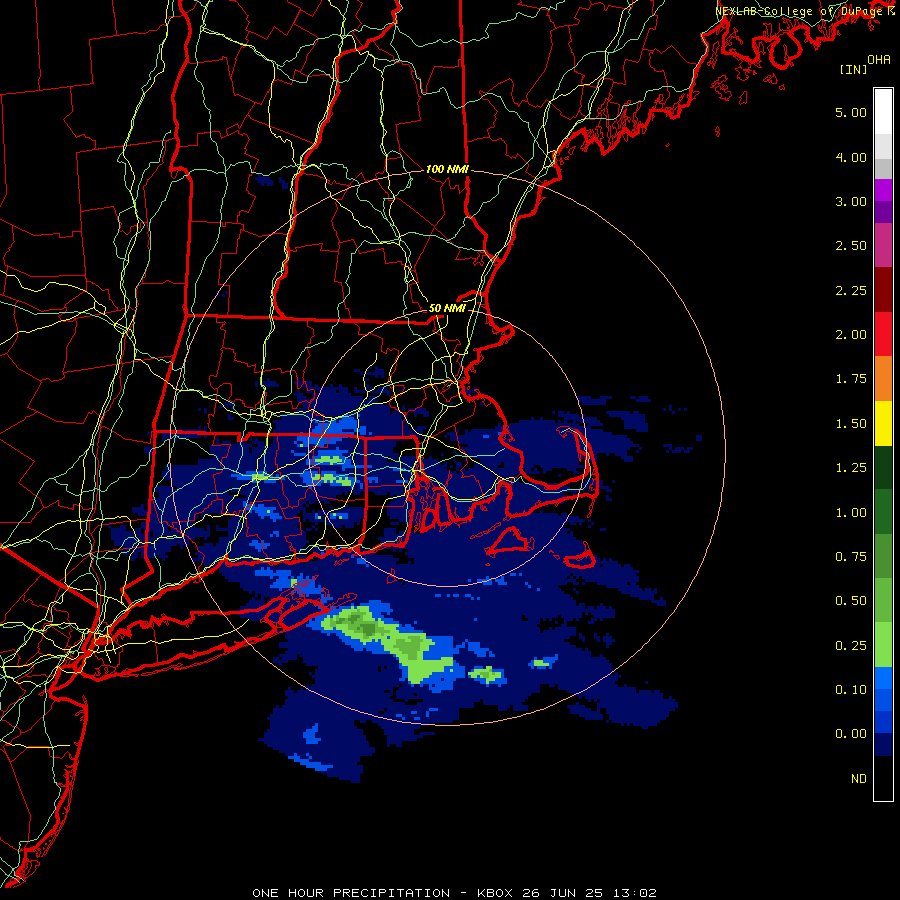Click the 1.00 legend value
The image size is (900, 900).
[851, 513]
